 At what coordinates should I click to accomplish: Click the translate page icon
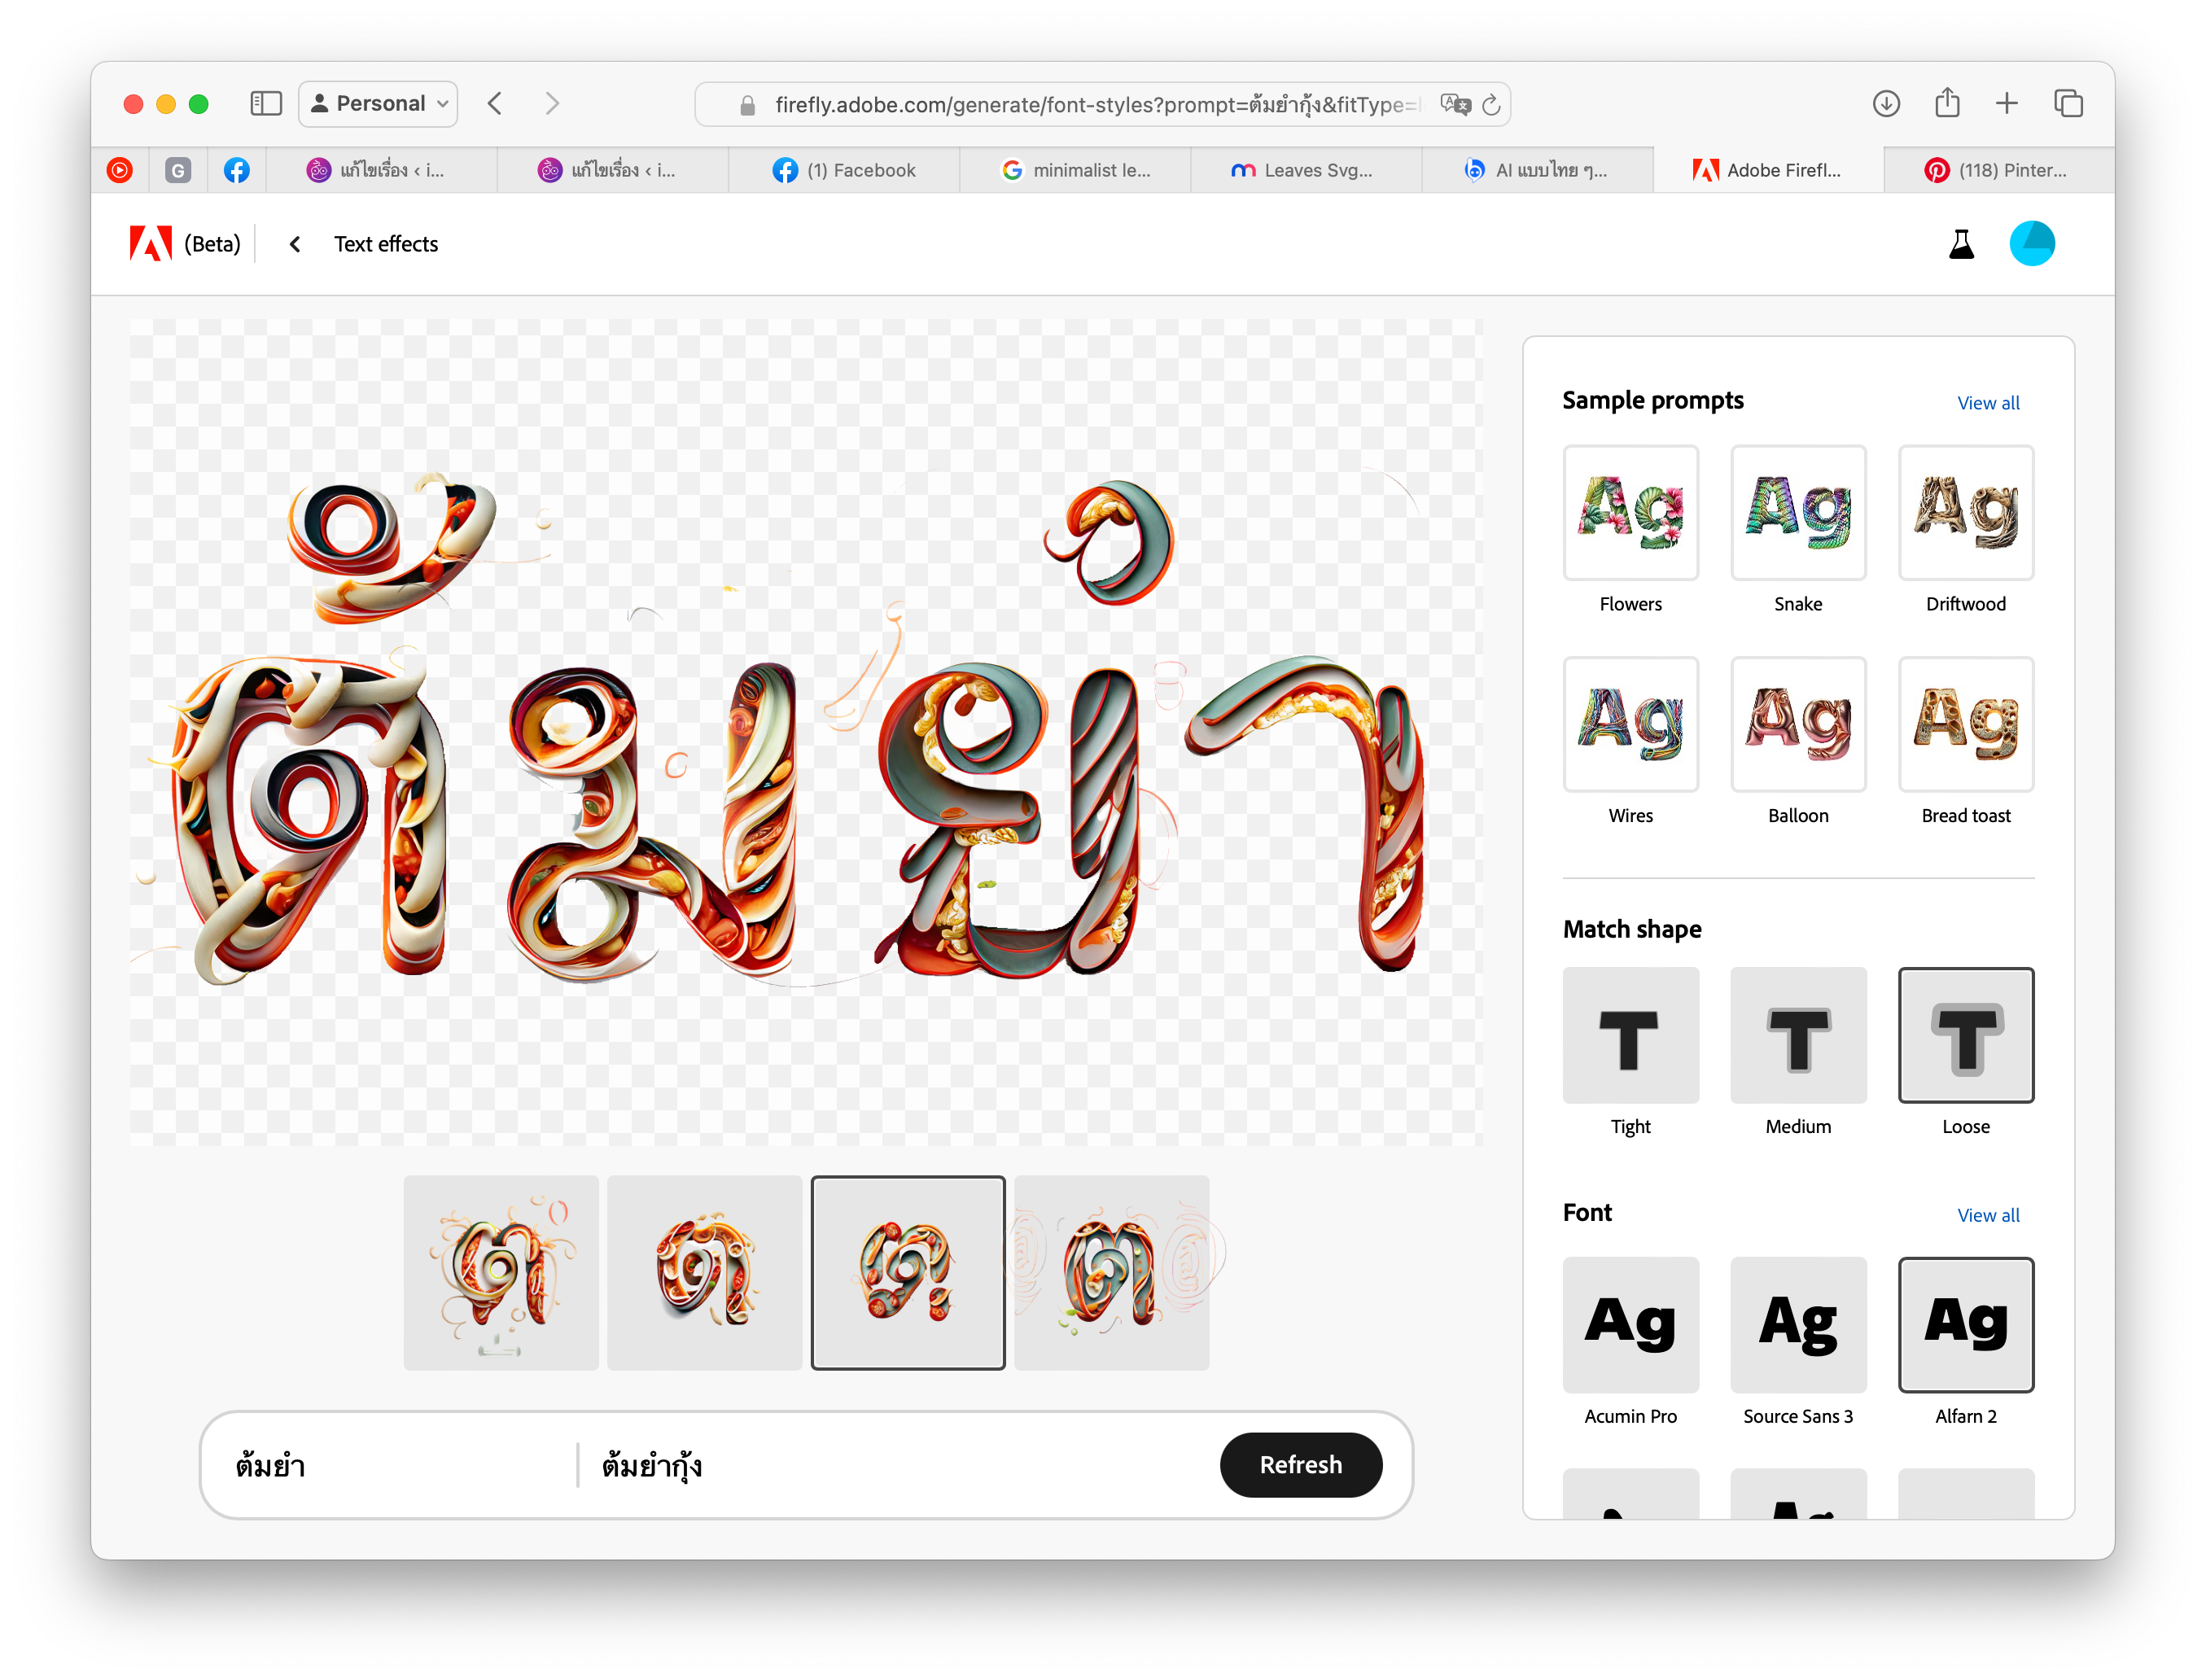click(1455, 105)
